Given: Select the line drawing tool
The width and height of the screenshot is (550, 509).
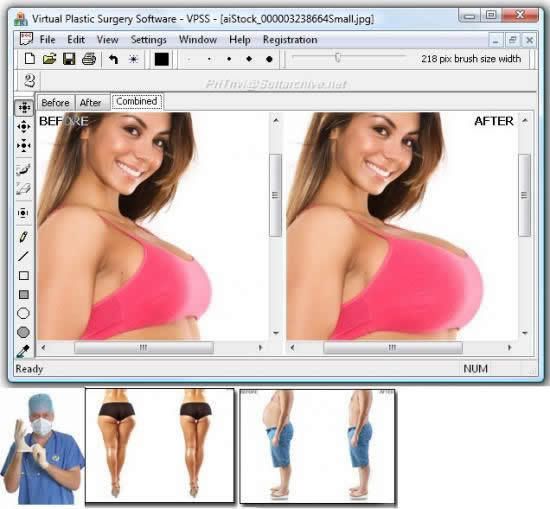Looking at the screenshot, I should tap(23, 256).
